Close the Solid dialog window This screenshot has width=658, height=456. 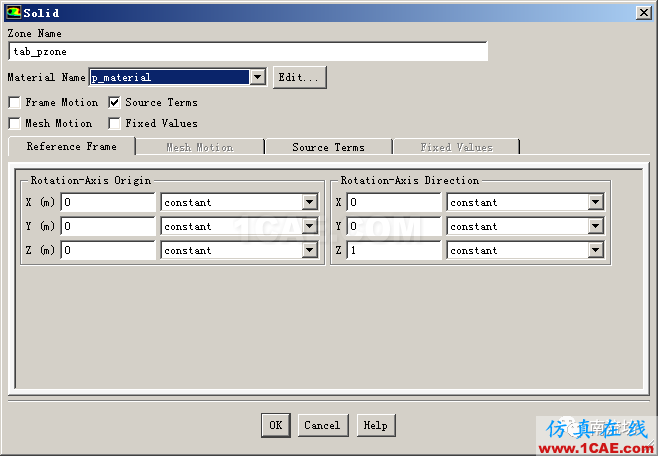click(643, 13)
